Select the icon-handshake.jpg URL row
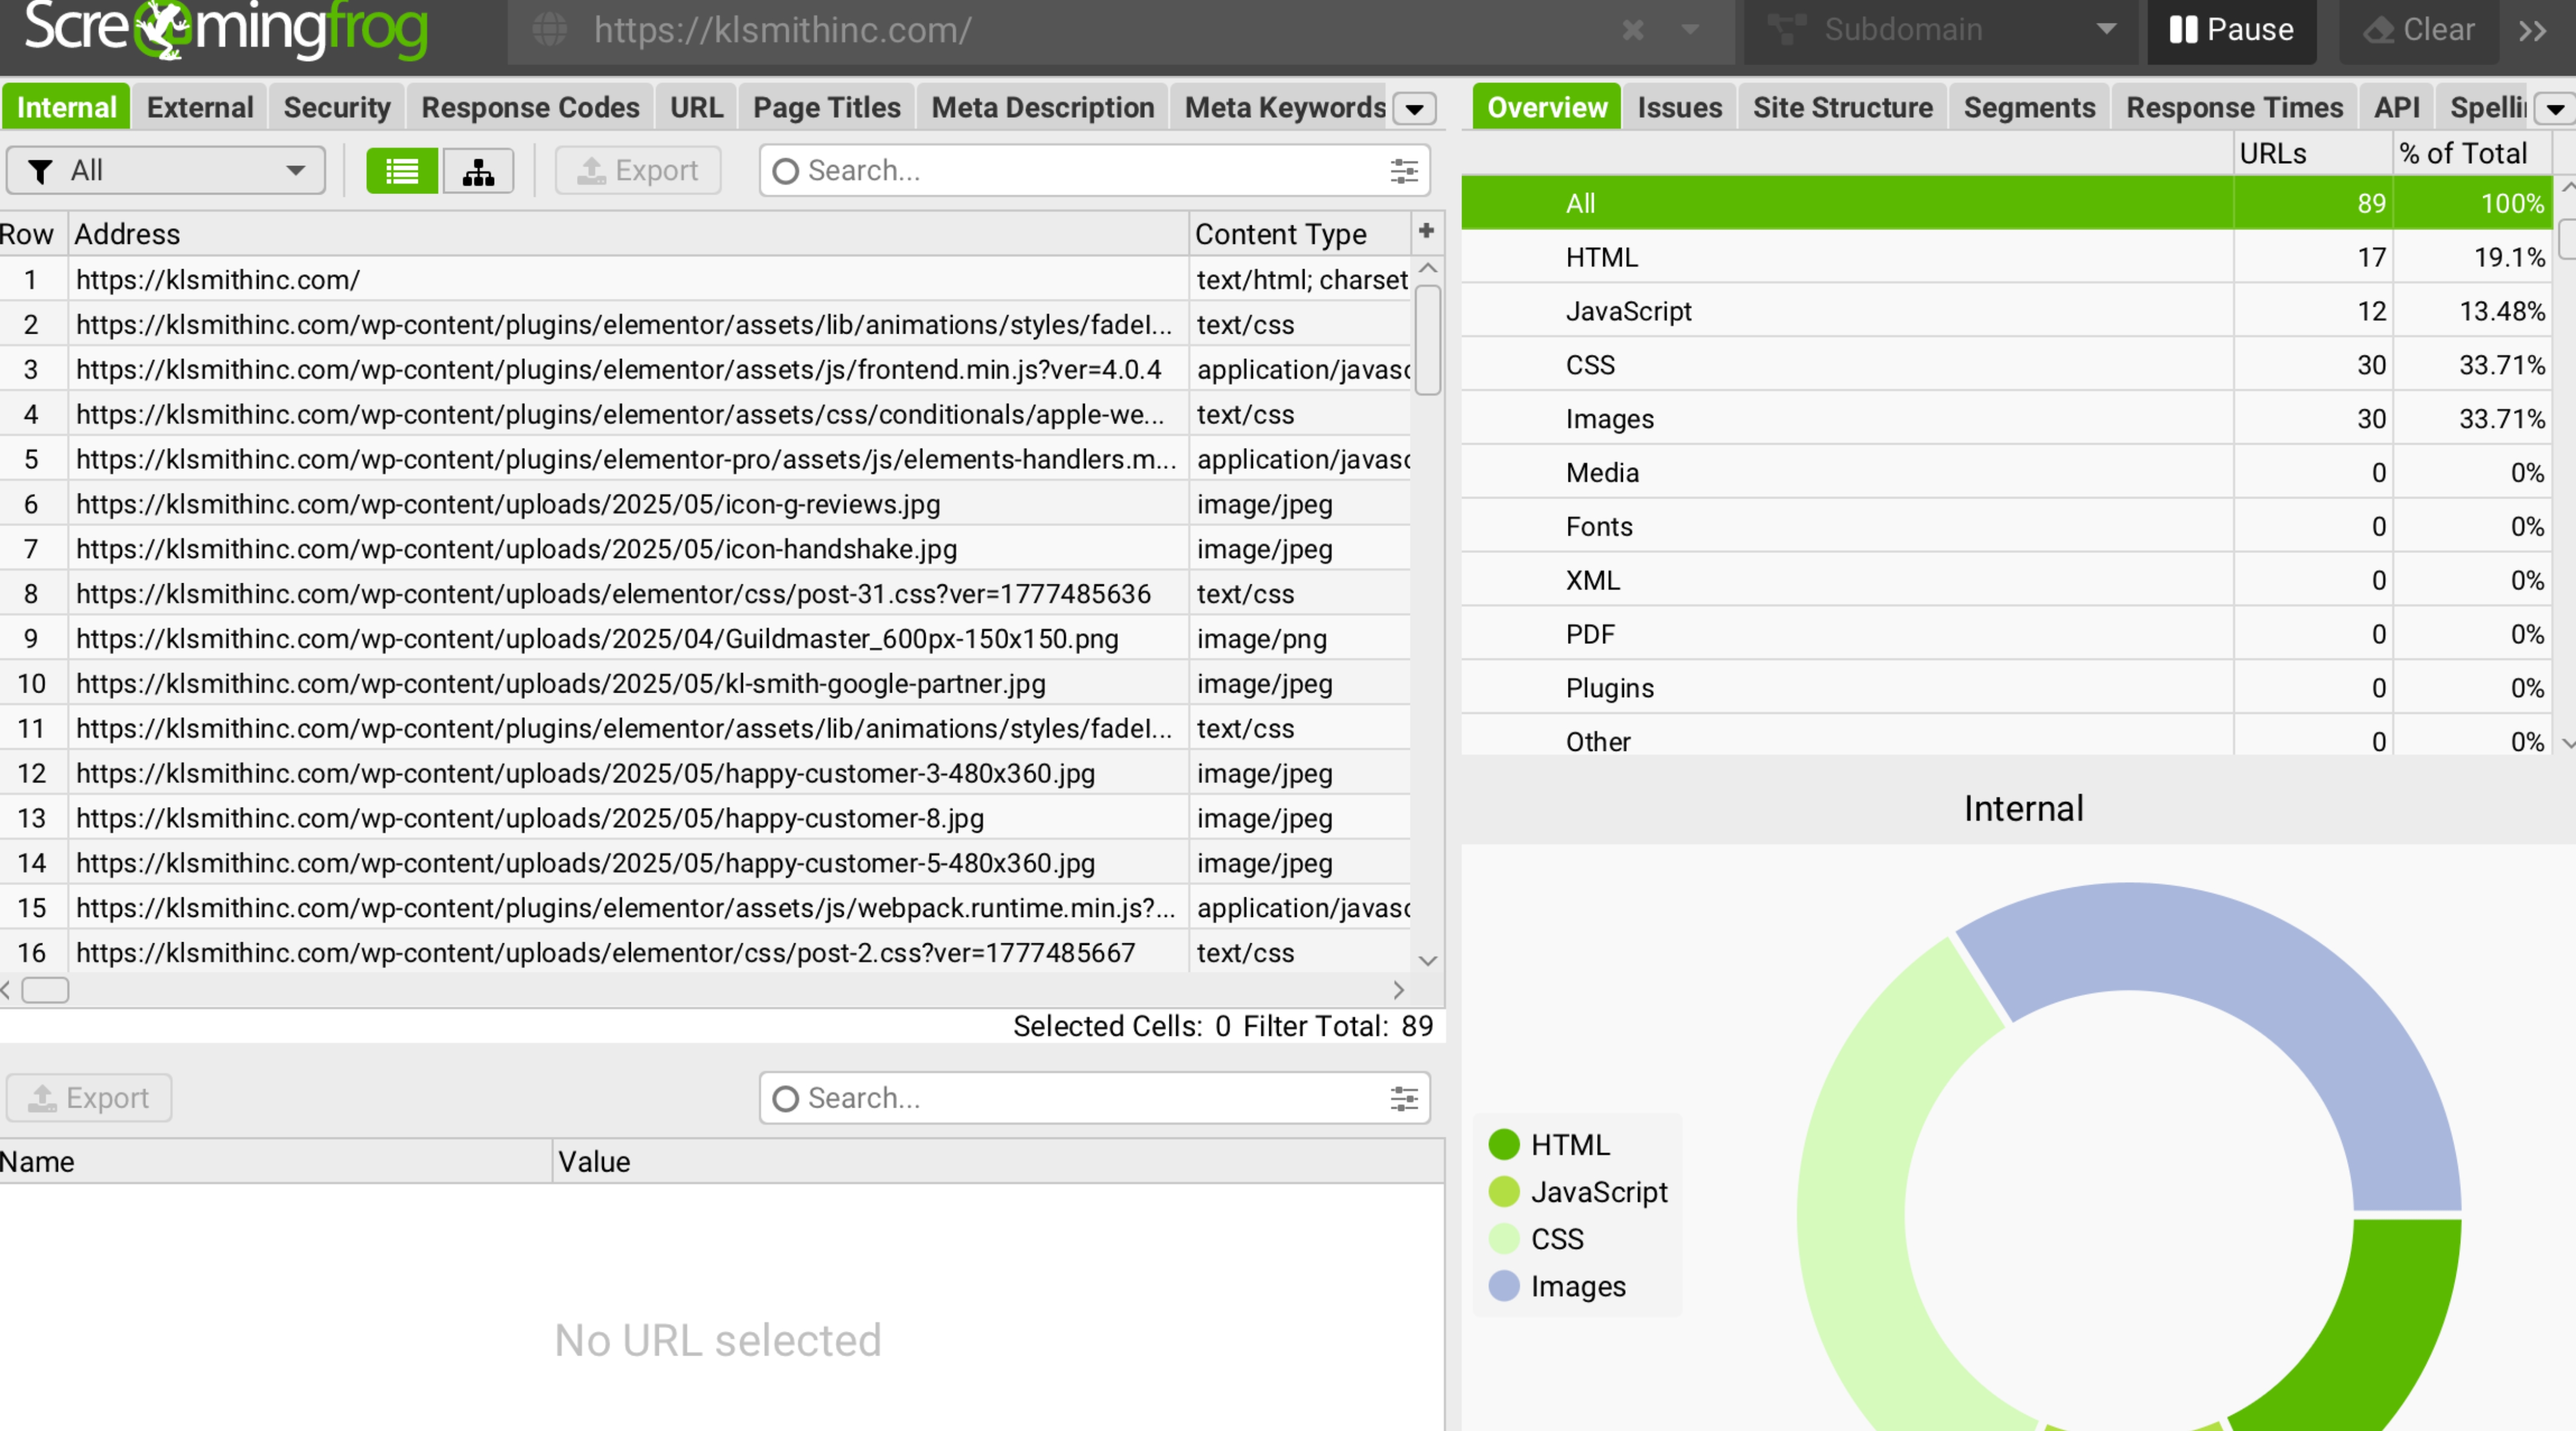This screenshot has height=1431, width=2576. tap(705, 549)
